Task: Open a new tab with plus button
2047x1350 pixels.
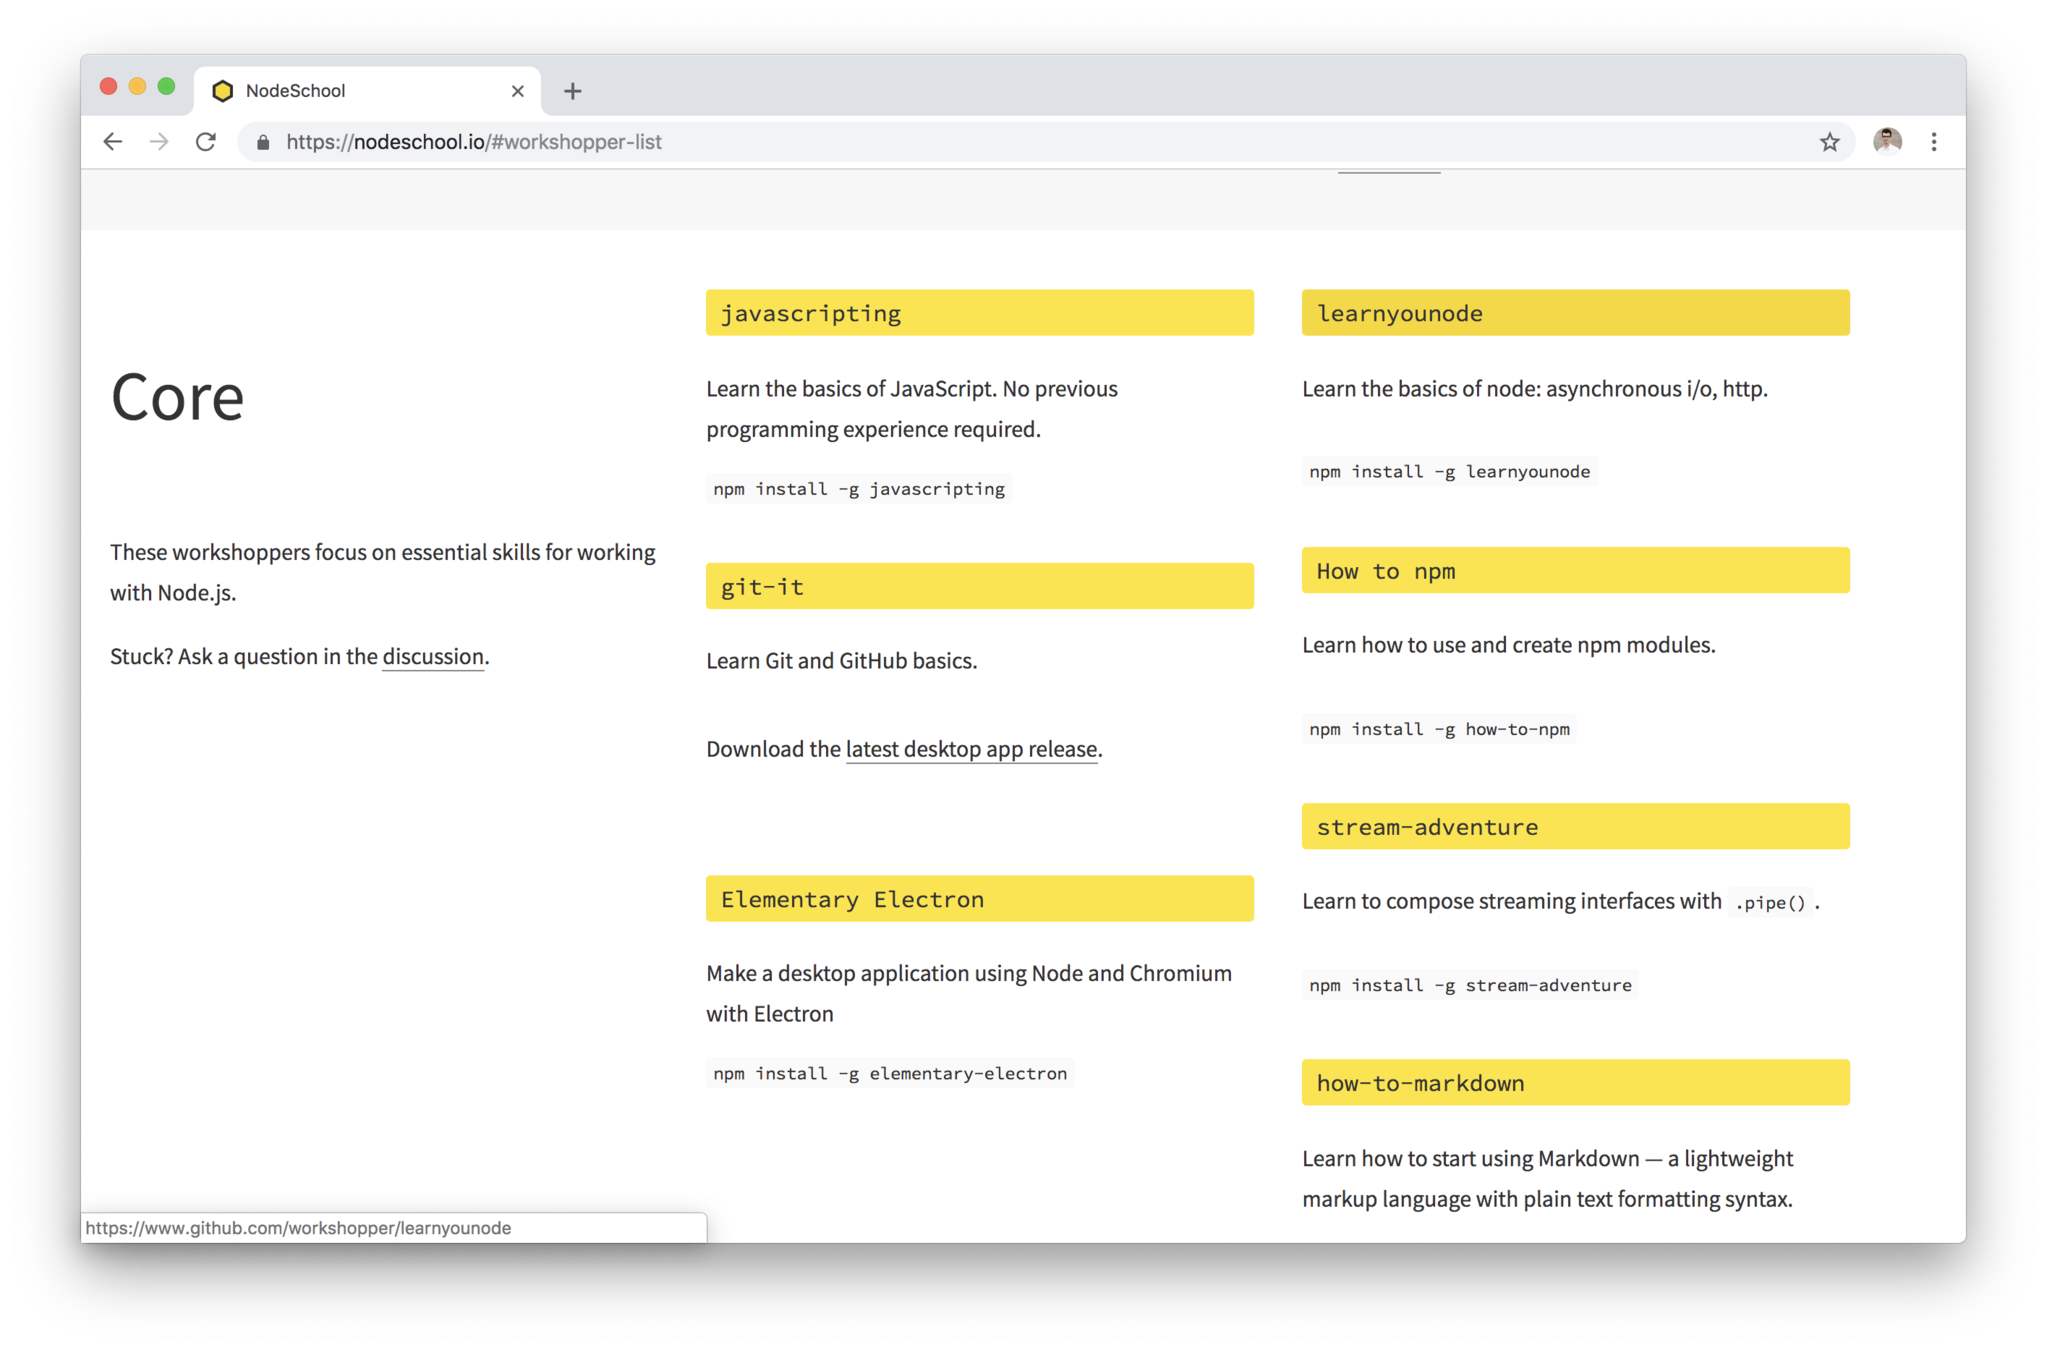Action: coord(572,91)
